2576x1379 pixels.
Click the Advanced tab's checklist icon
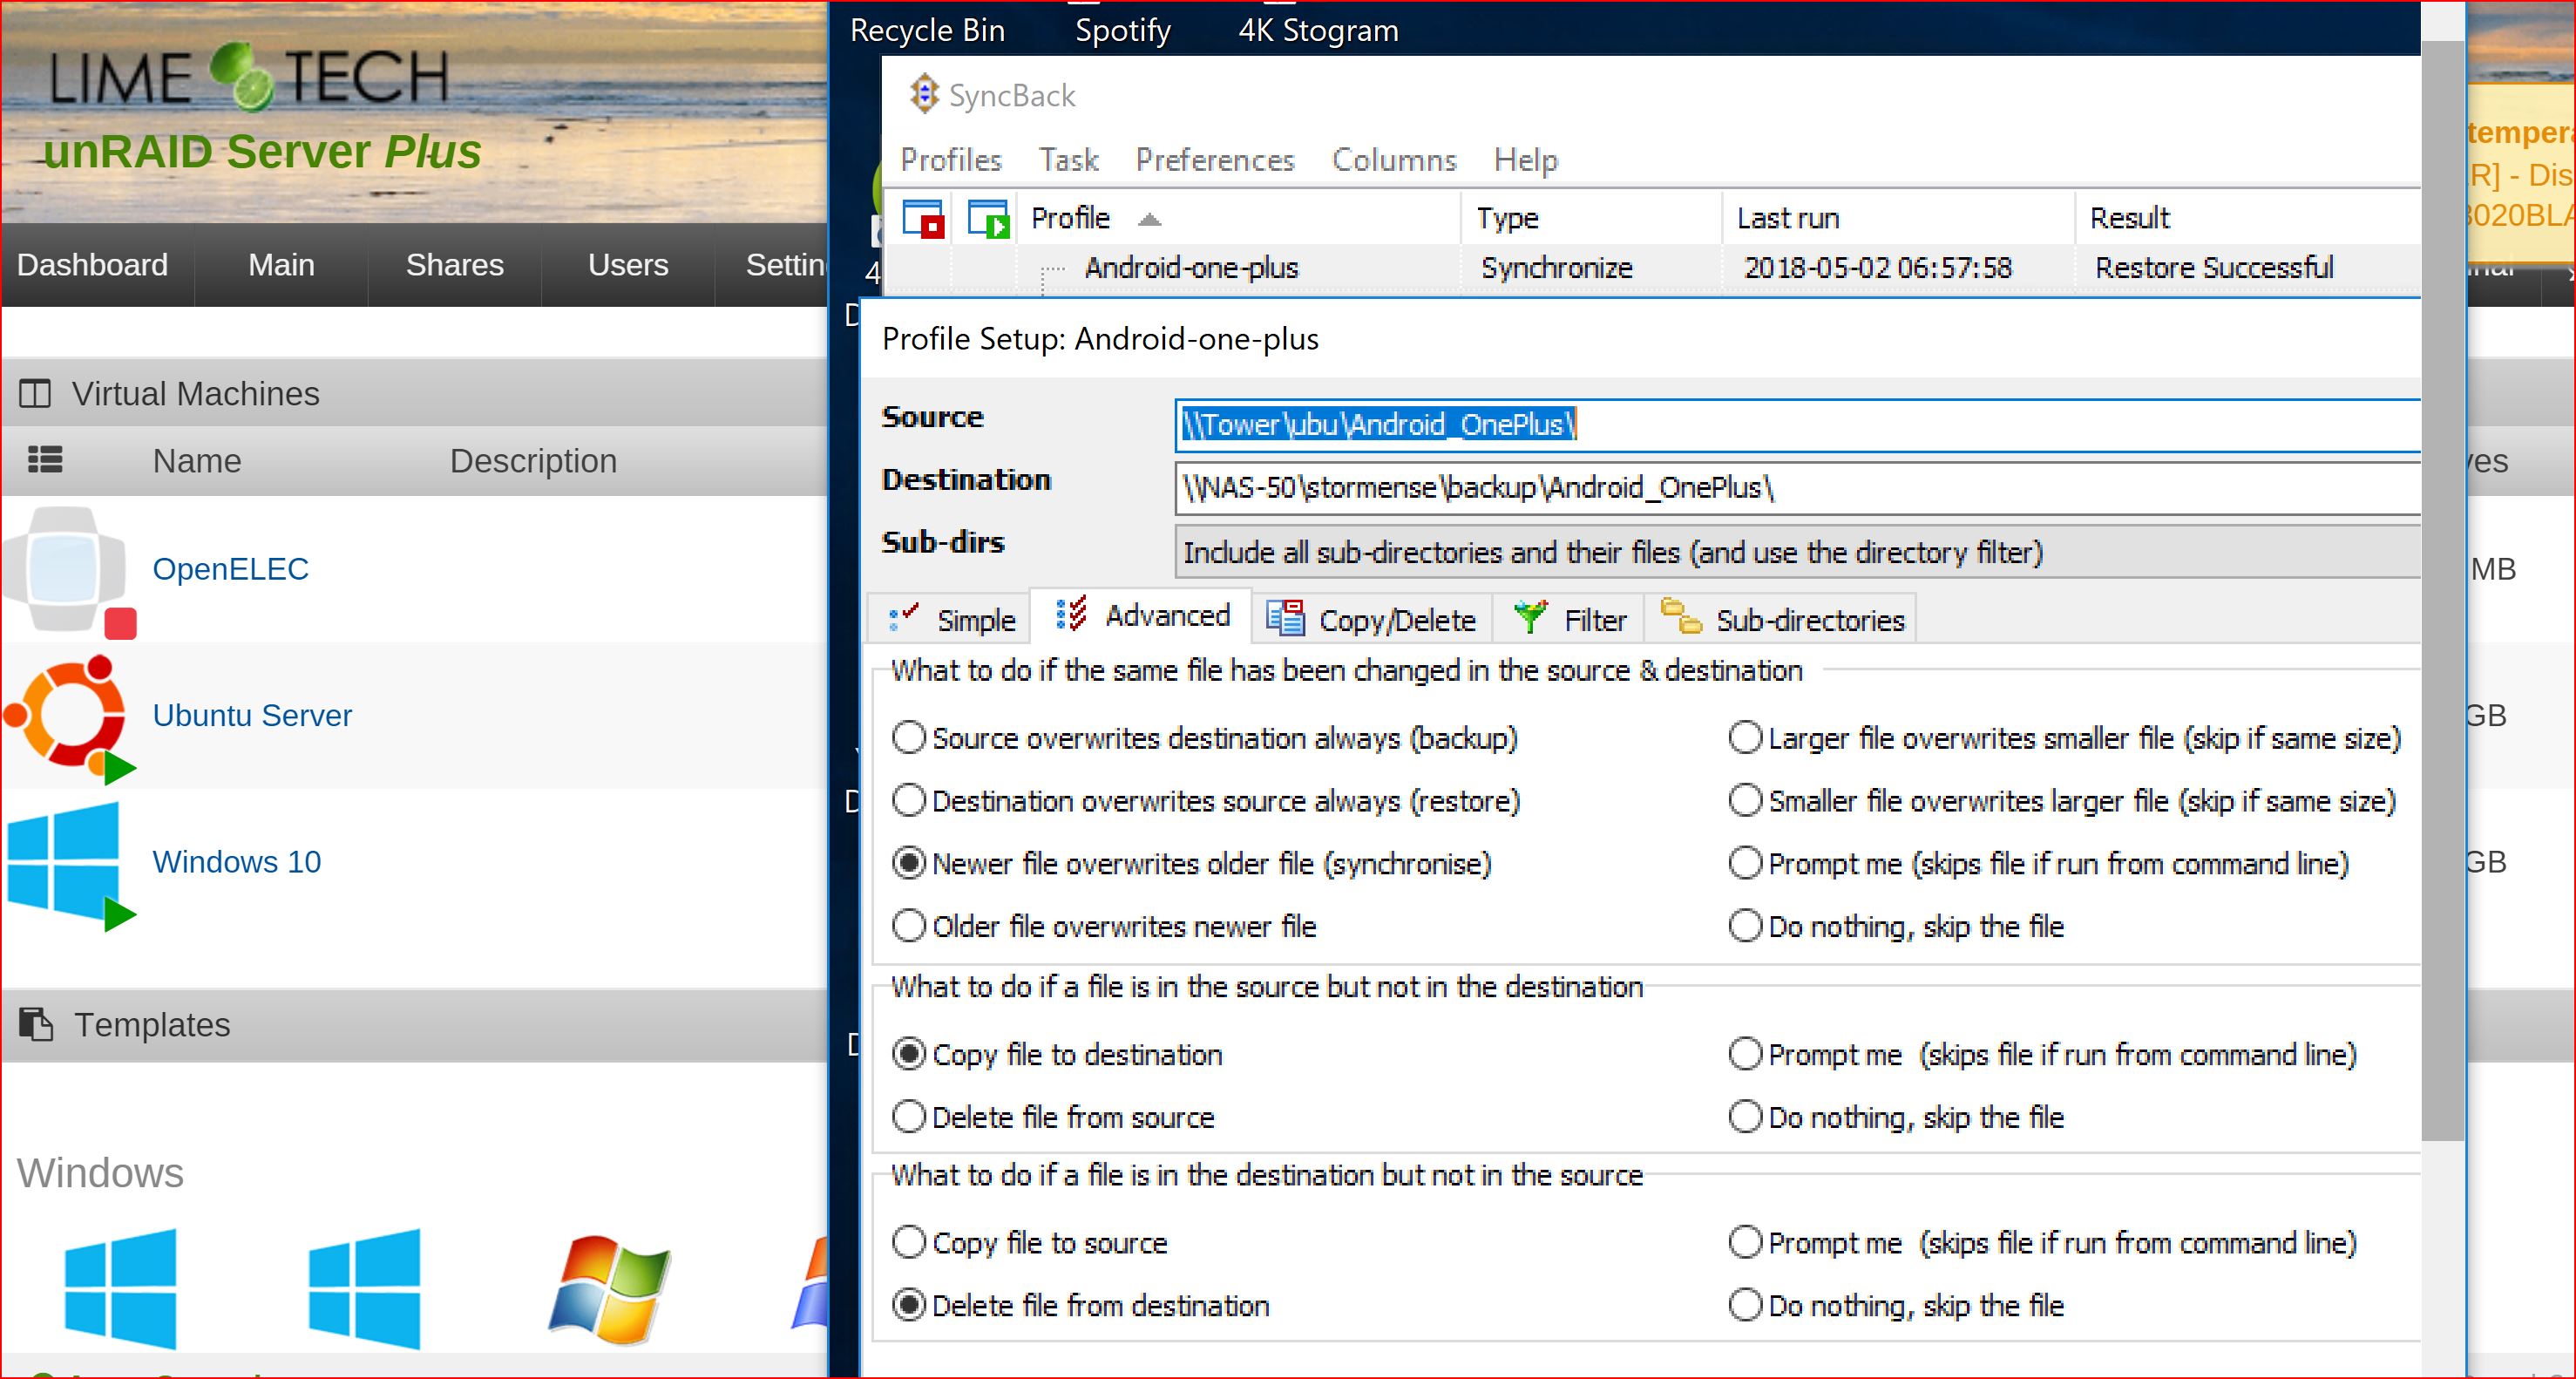tap(1071, 613)
